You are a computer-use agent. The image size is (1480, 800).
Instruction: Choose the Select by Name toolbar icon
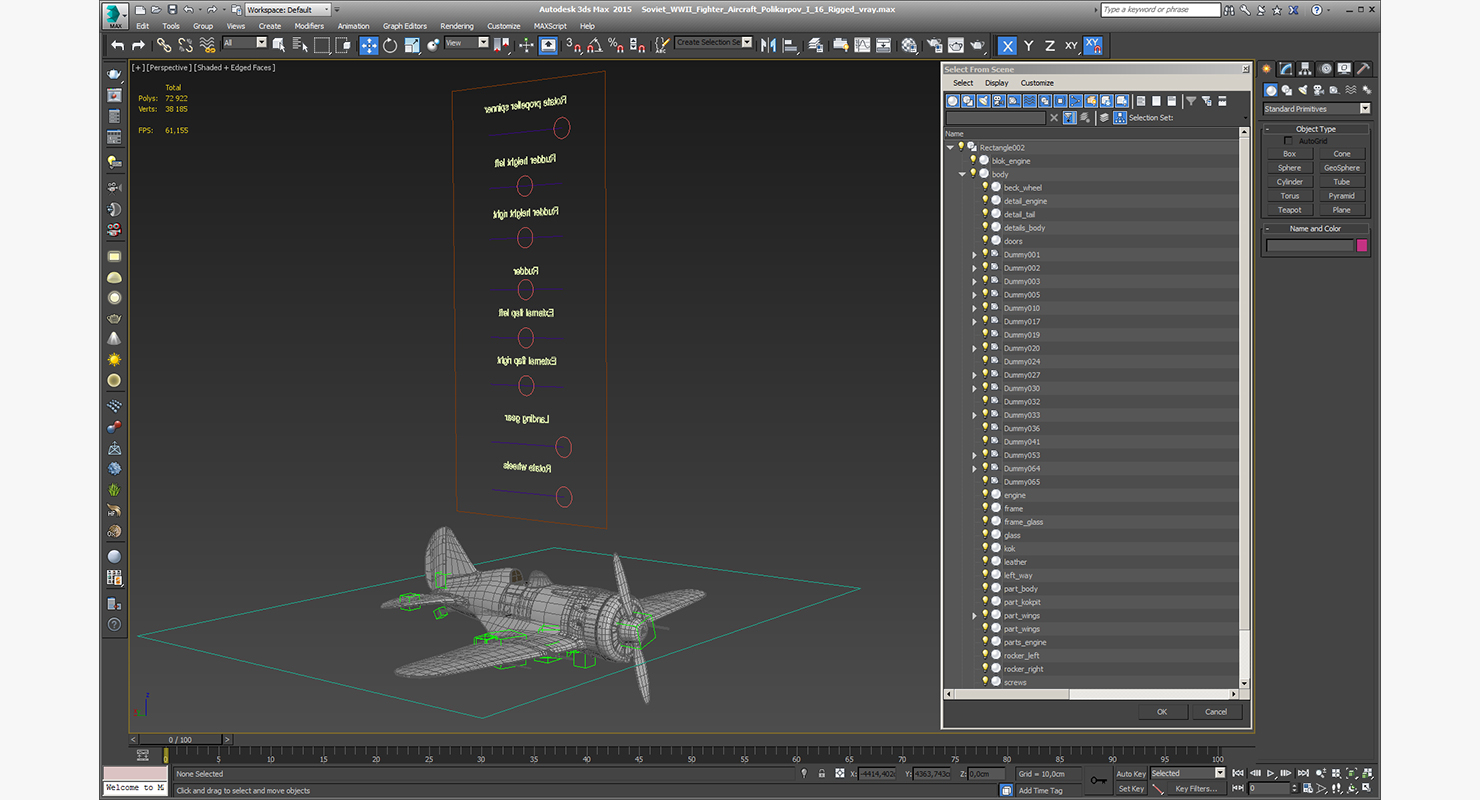coord(300,45)
